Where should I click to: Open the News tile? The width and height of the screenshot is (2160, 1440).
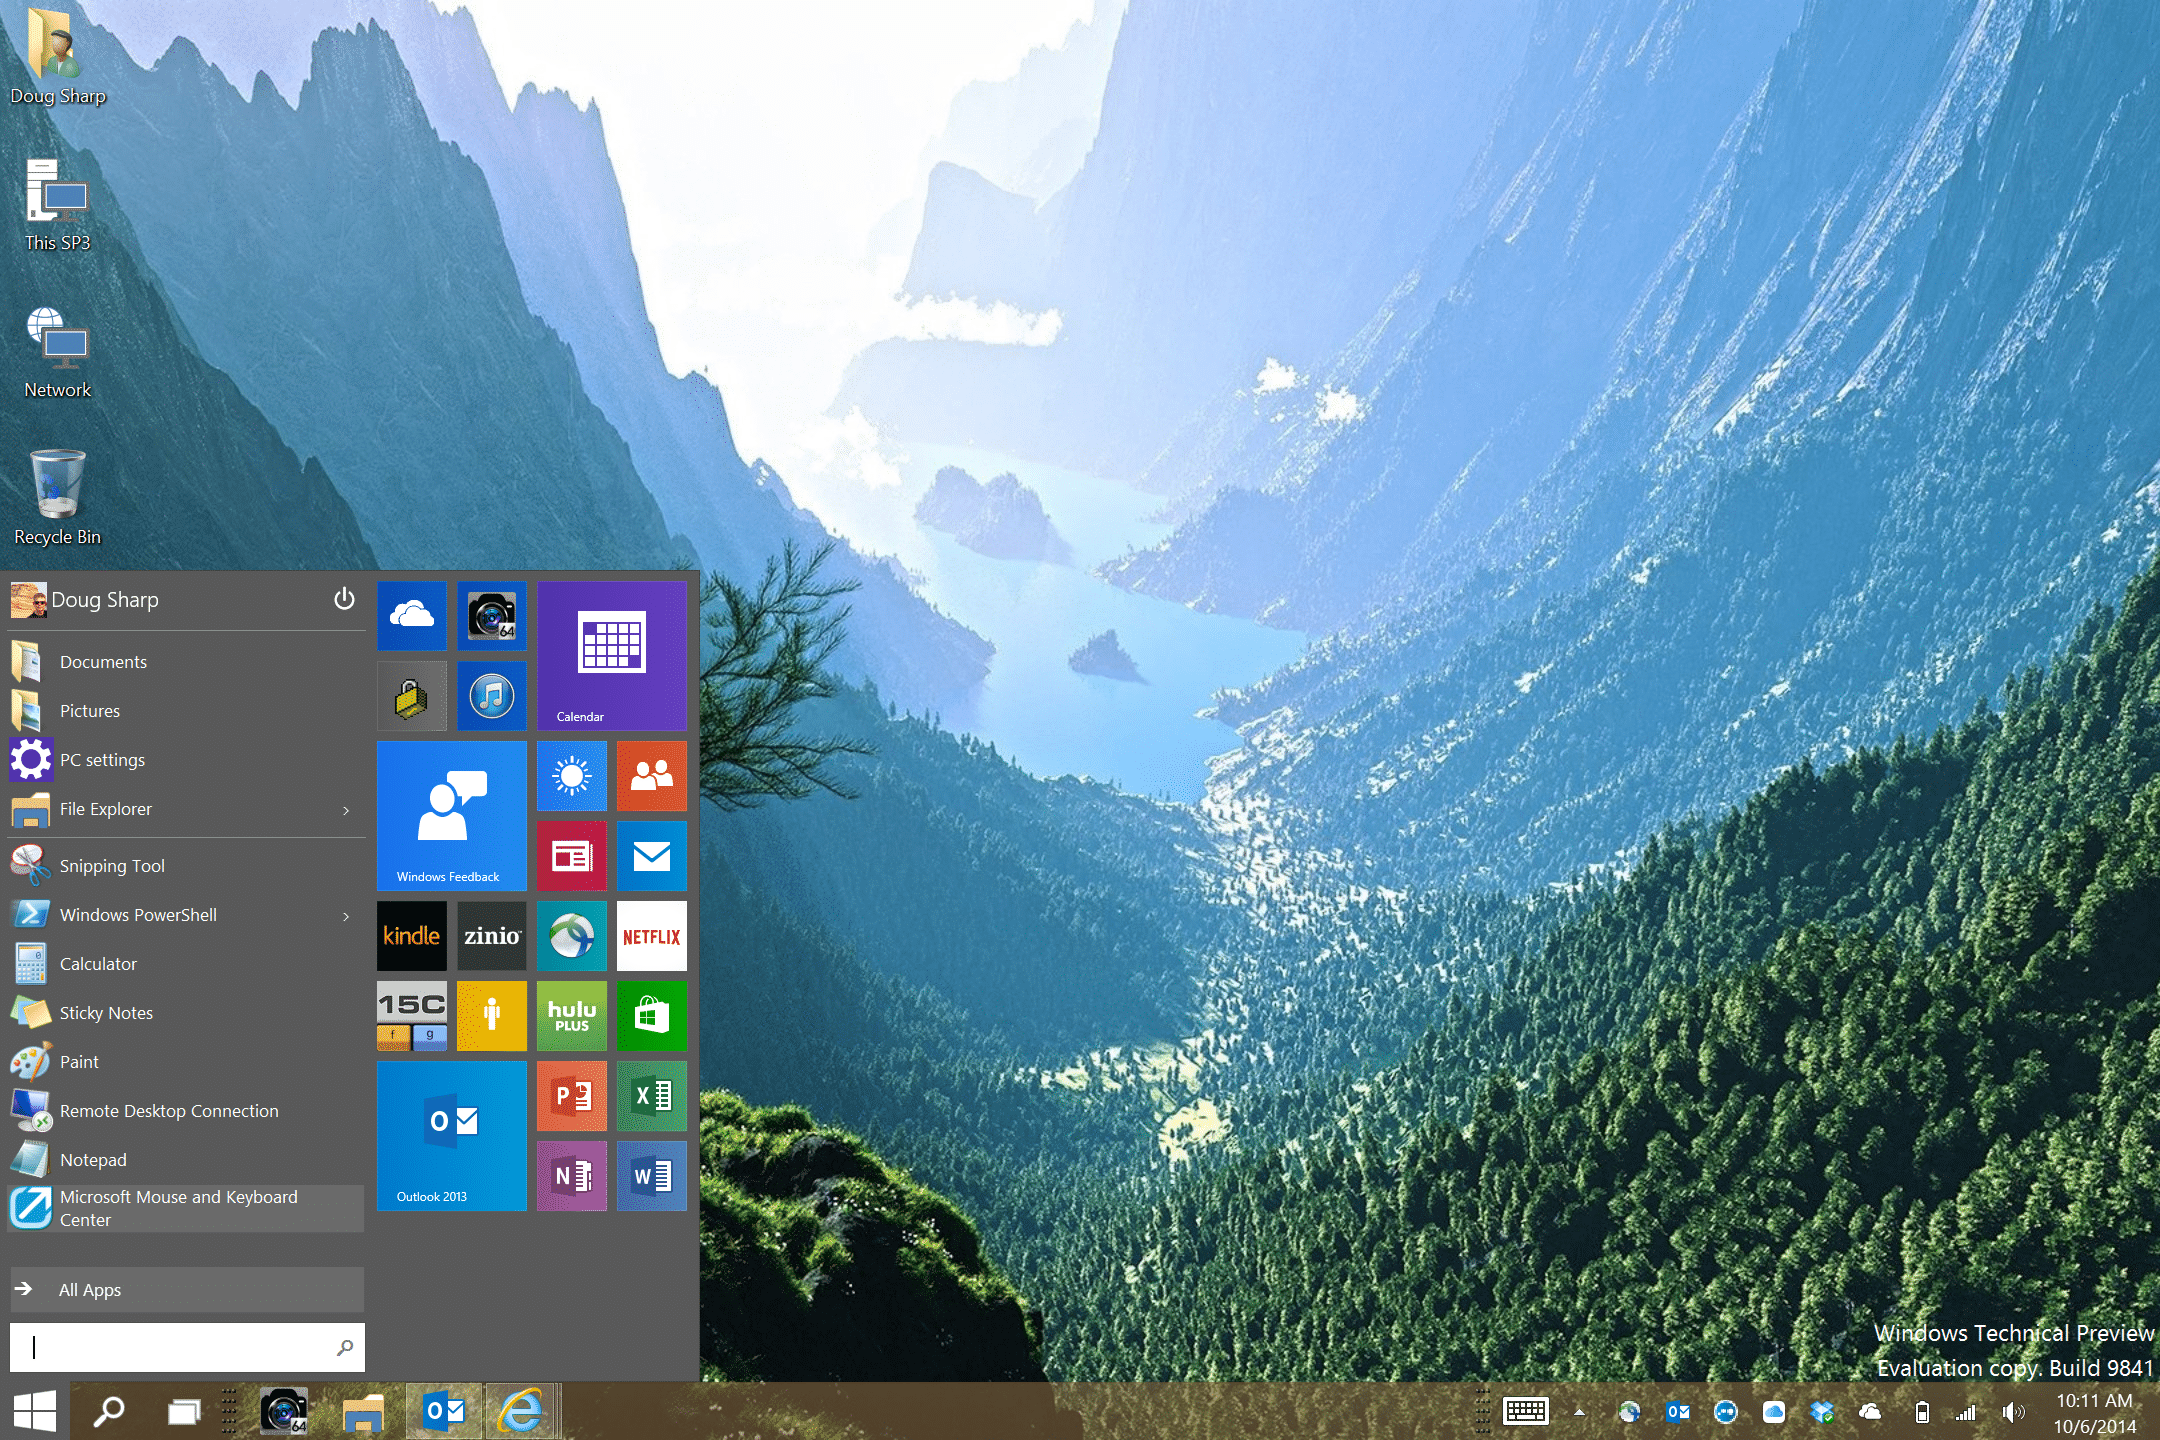571,856
